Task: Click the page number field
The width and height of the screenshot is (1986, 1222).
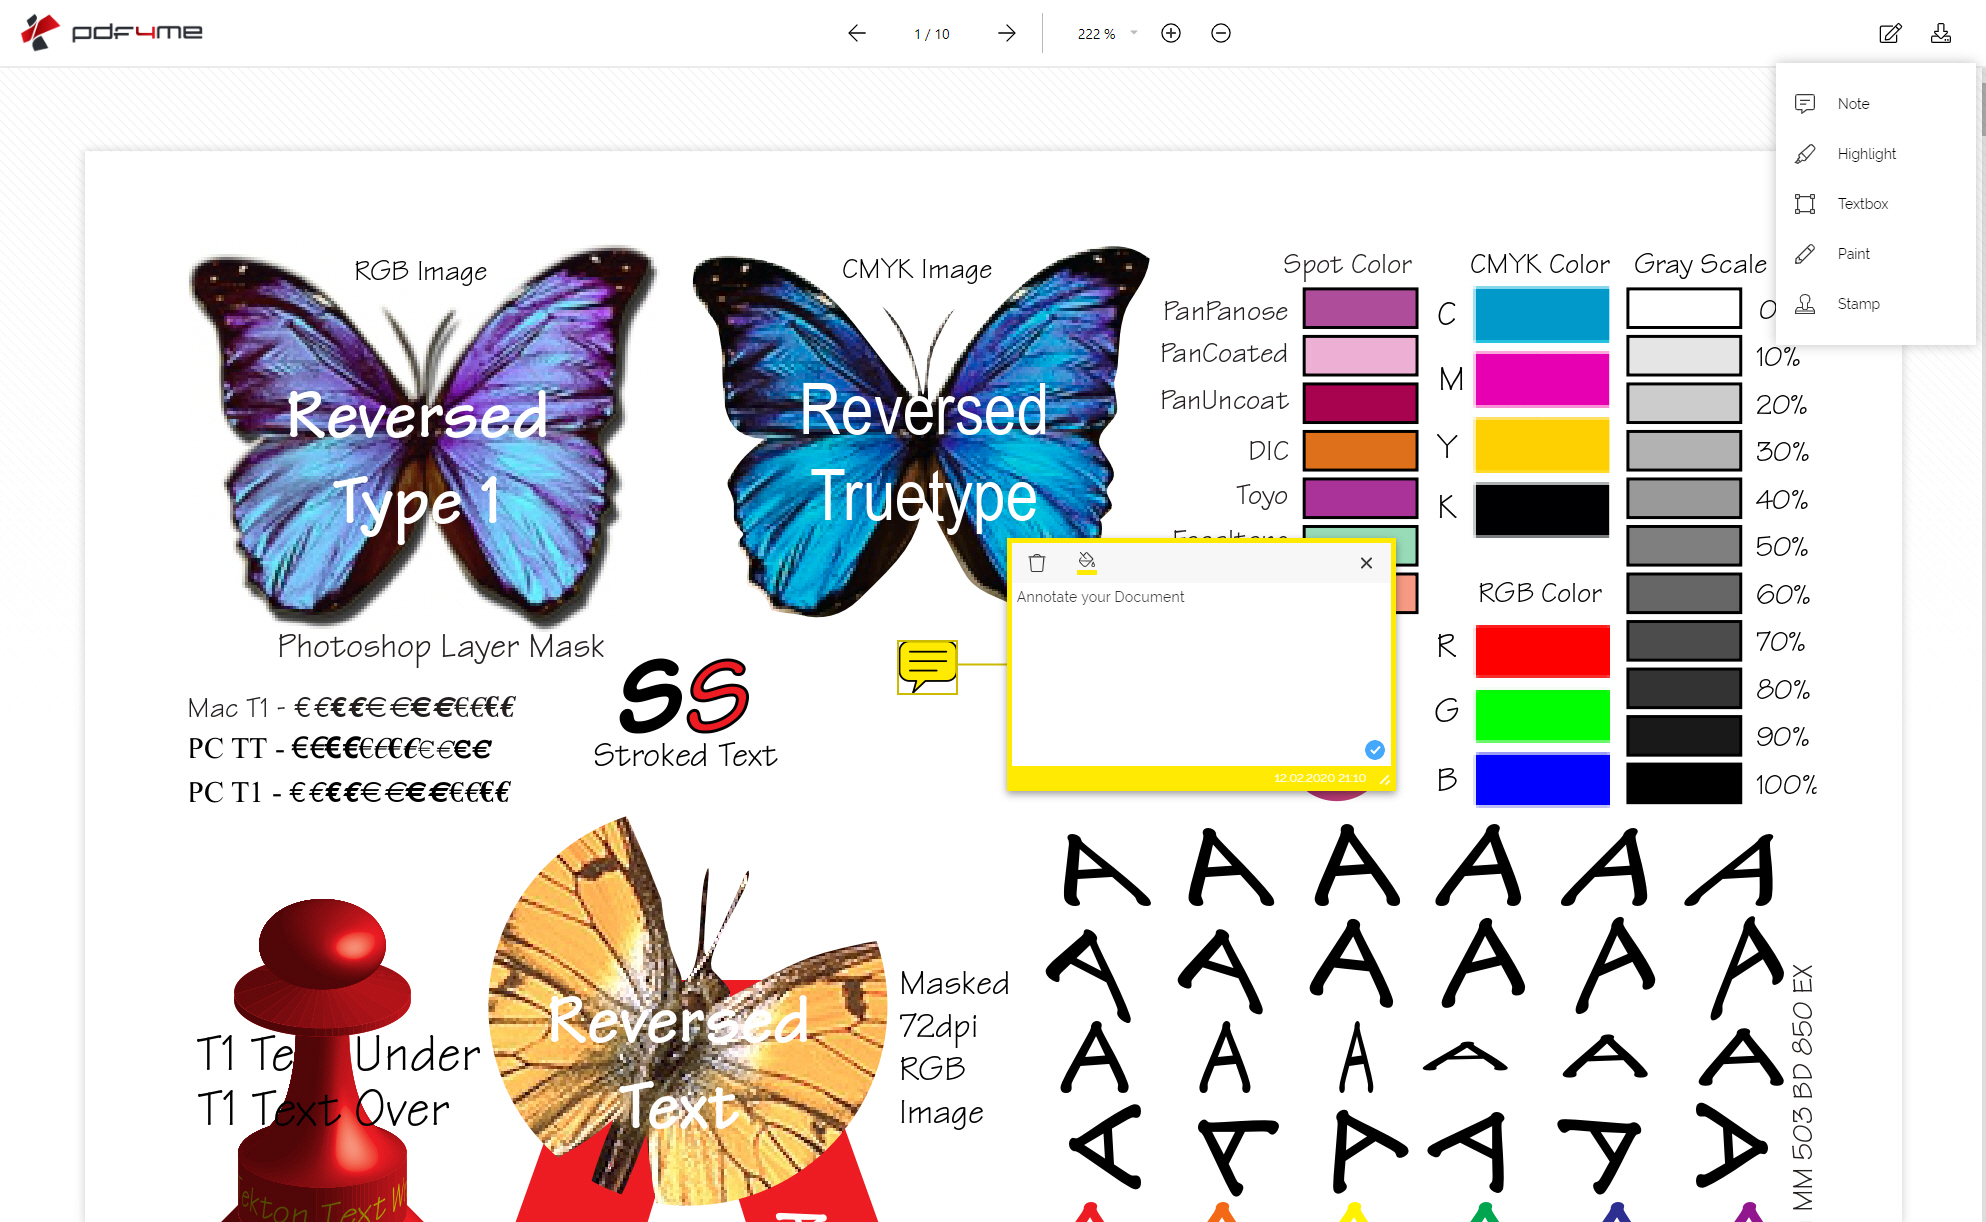Action: (931, 34)
